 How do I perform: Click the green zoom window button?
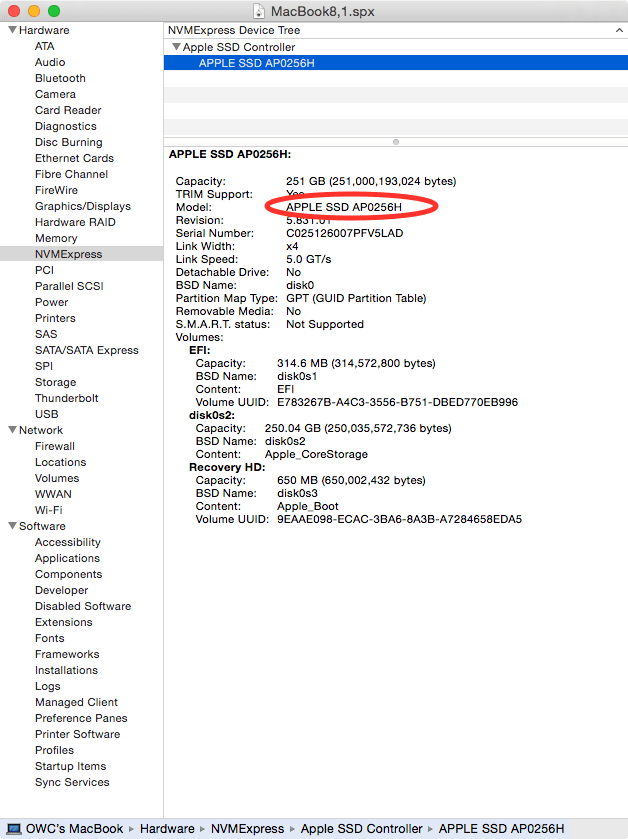pos(53,10)
